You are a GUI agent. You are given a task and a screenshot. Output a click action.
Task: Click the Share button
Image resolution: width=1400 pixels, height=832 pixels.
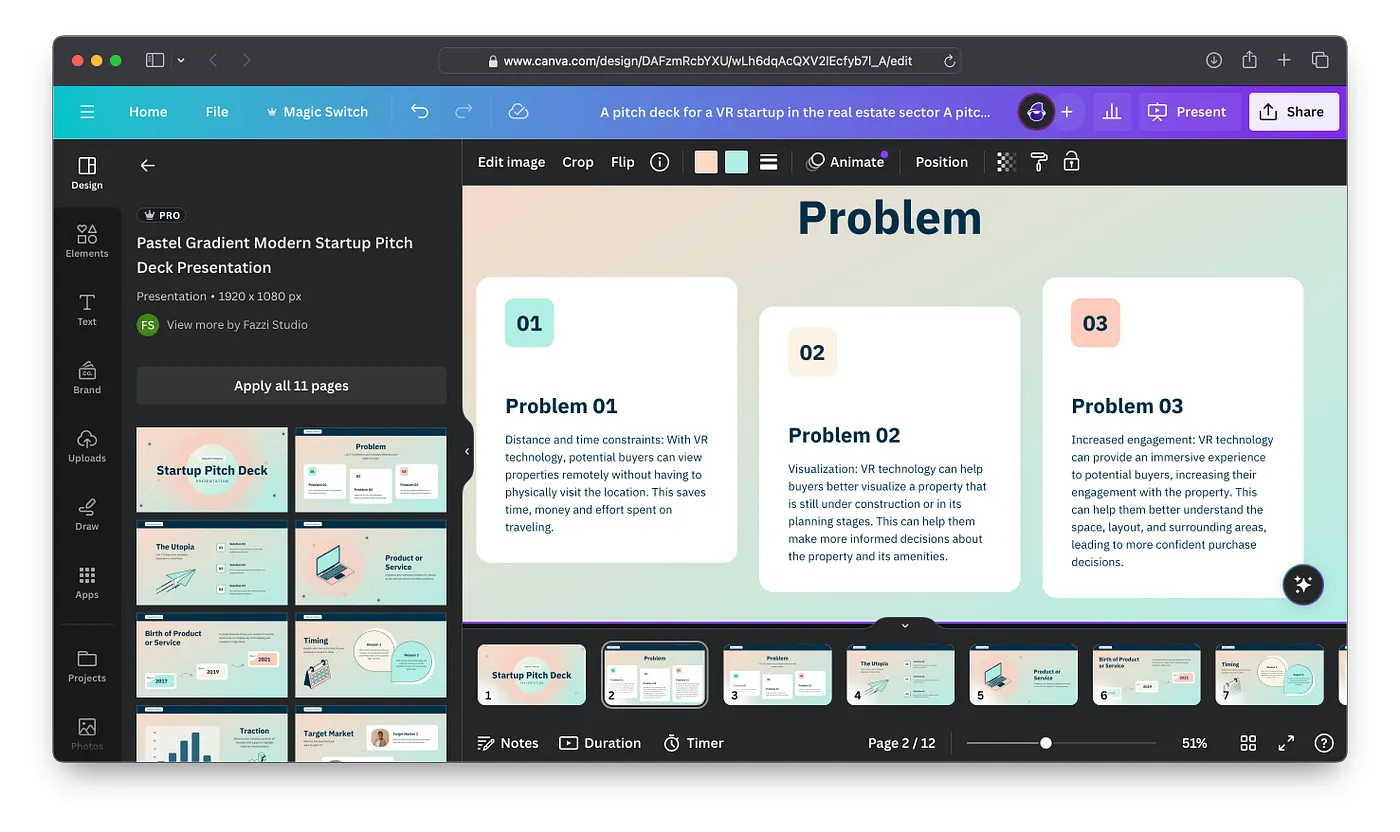1292,112
